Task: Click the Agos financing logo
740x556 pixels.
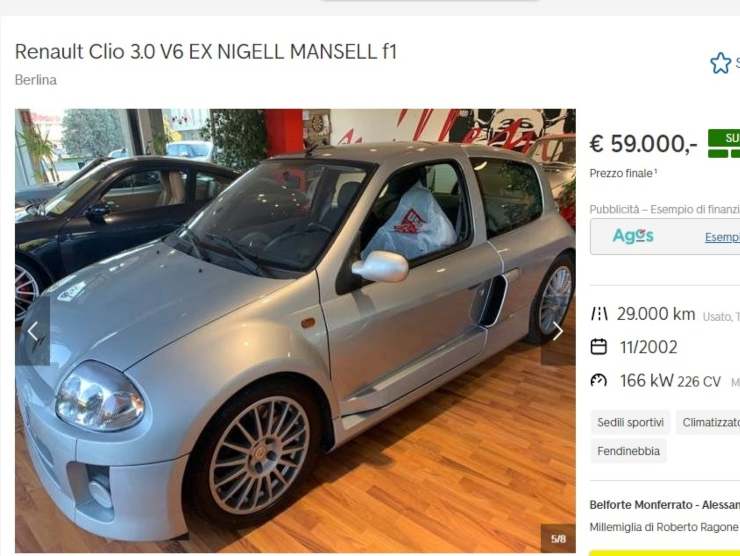Action: [x=633, y=236]
